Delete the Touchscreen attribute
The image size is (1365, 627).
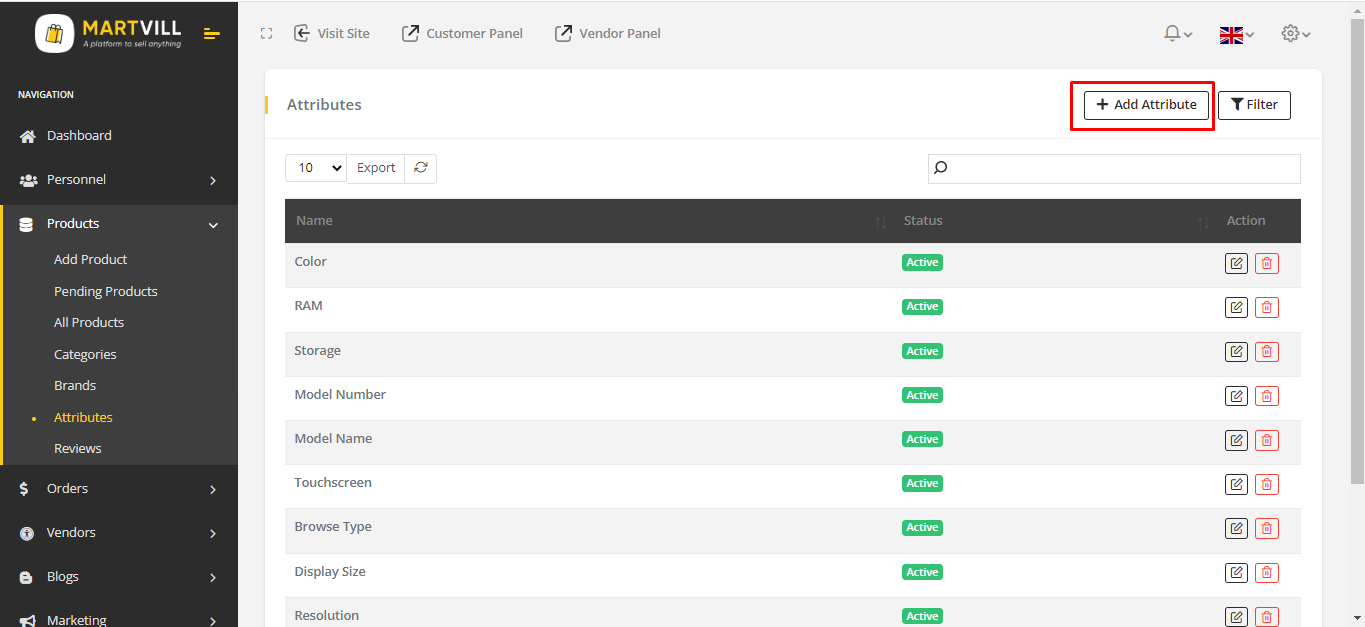click(x=1267, y=484)
